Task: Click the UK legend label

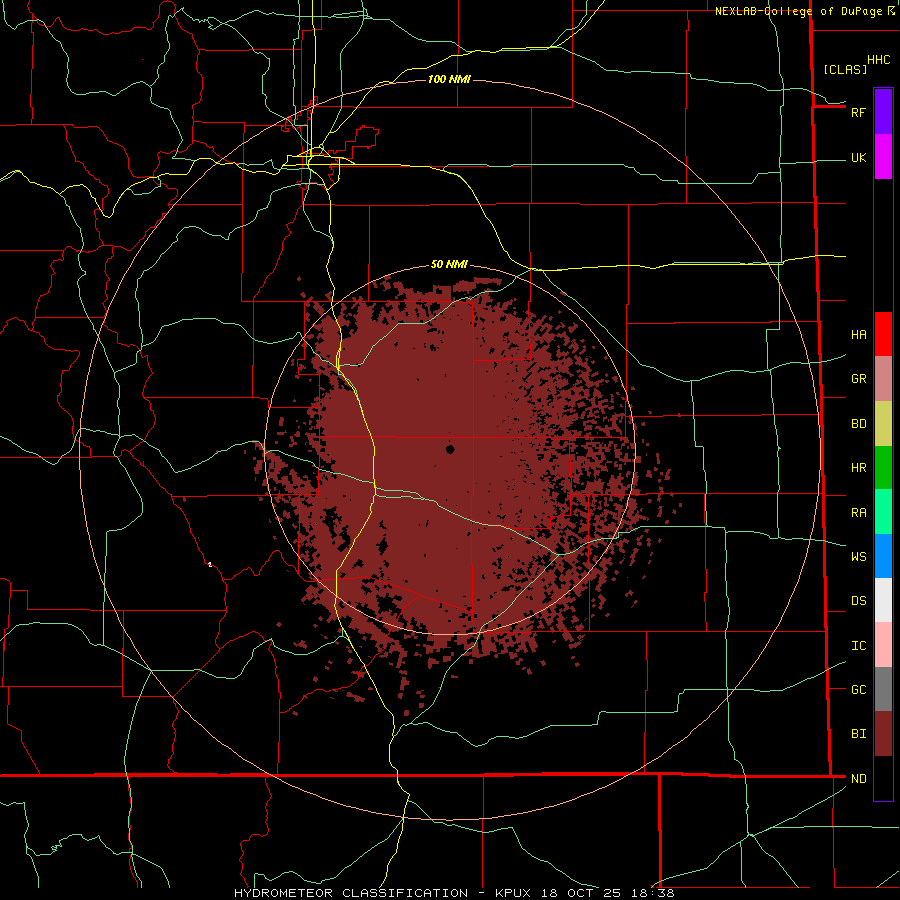Action: pos(858,158)
